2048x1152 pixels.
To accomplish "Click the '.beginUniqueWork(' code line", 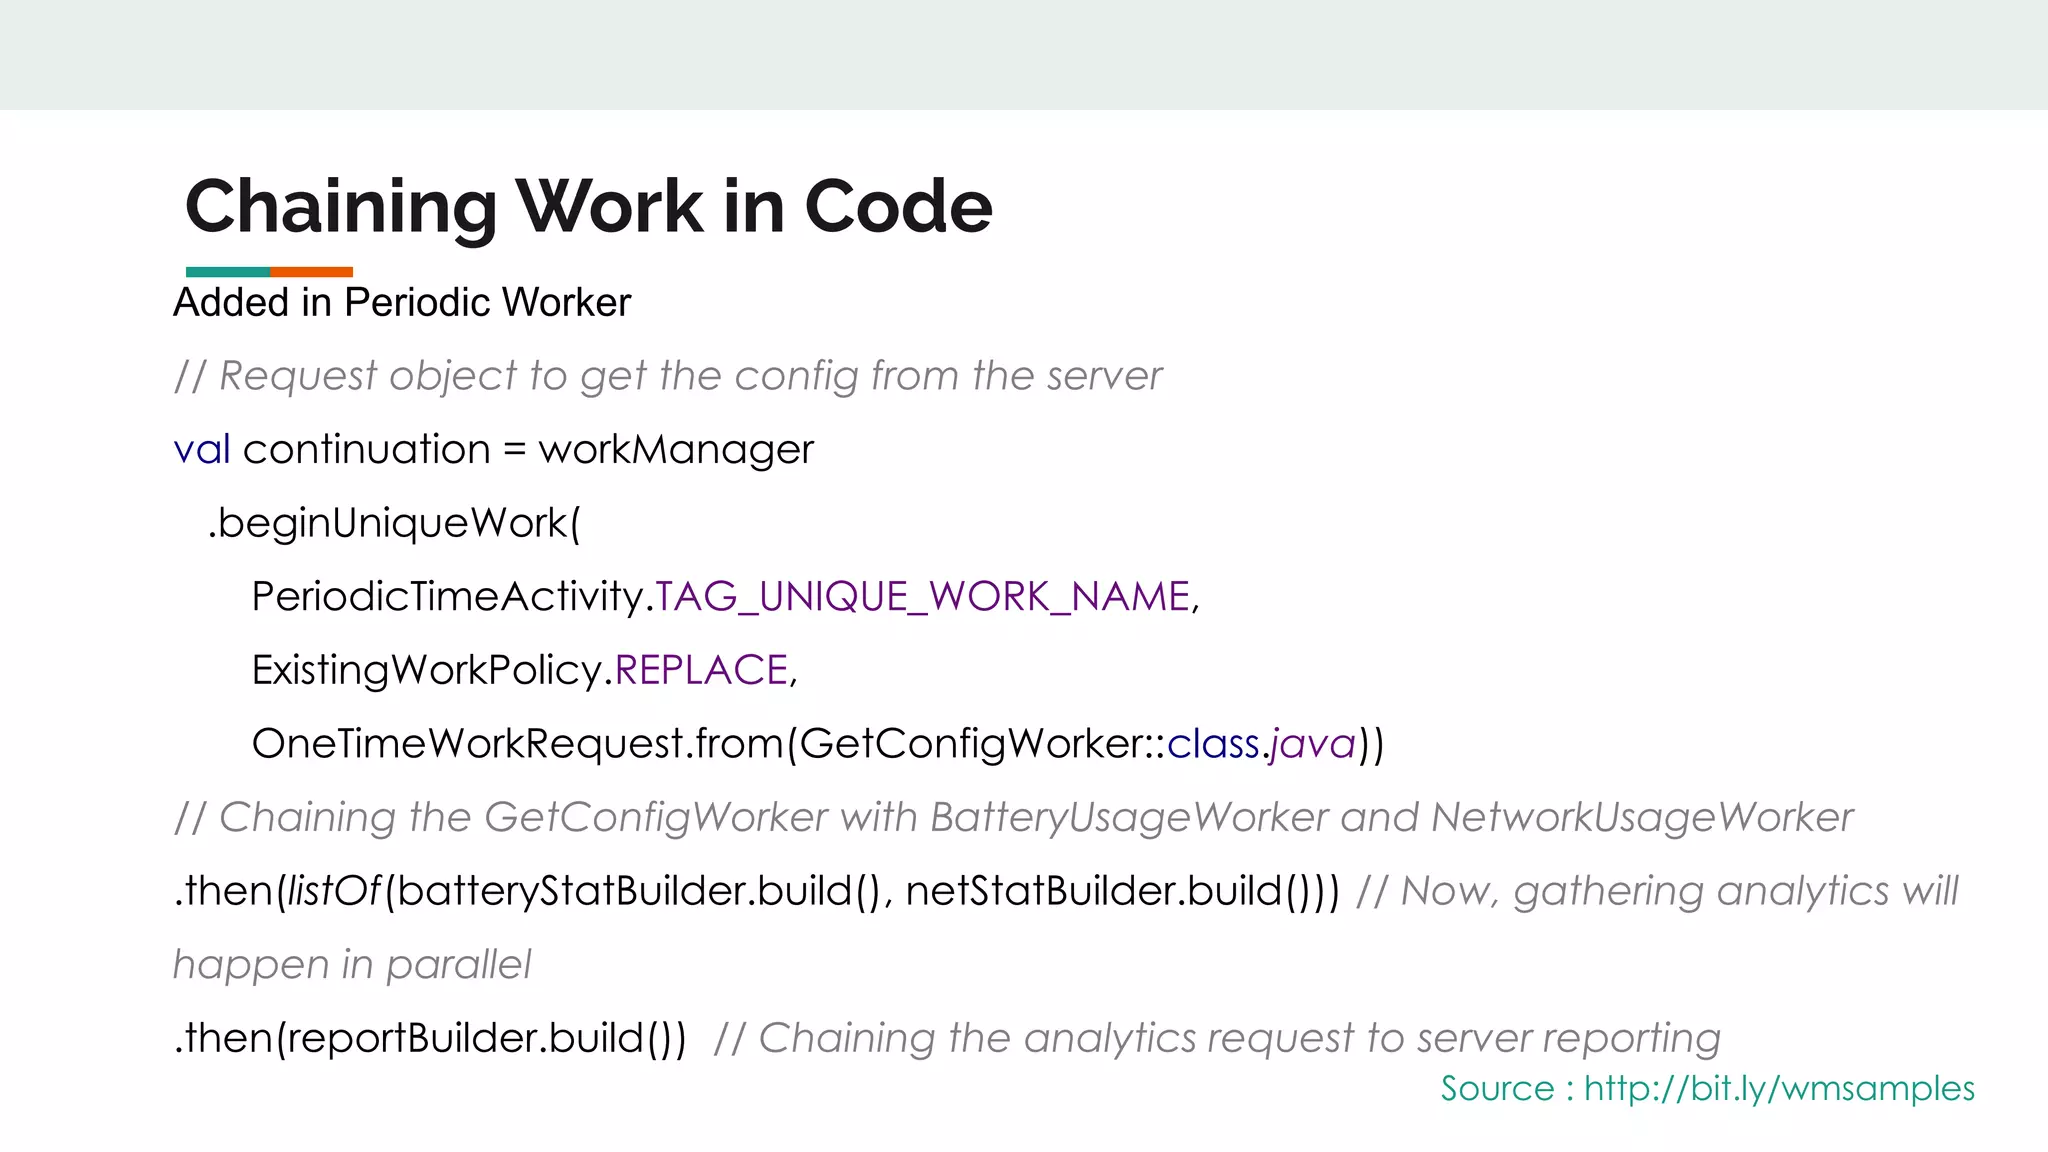I will coord(394,523).
